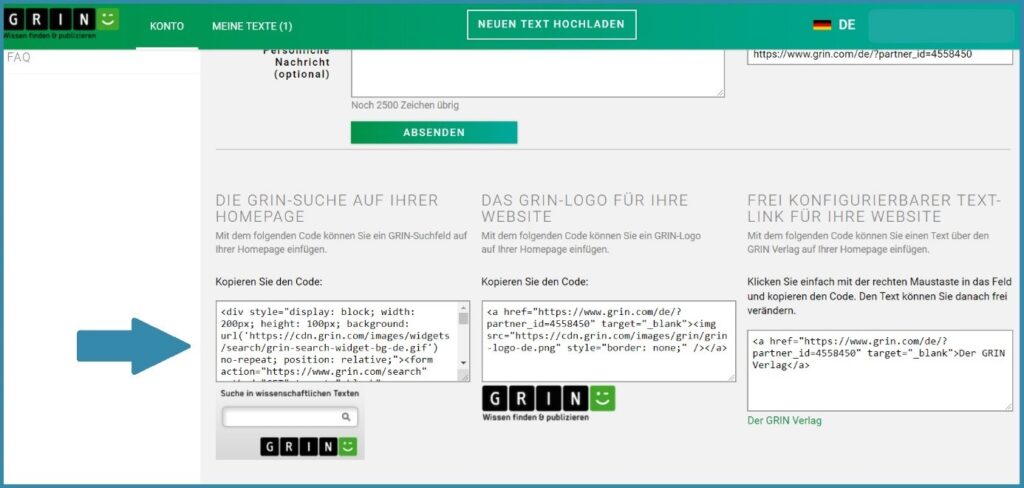Image resolution: width=1024 pixels, height=488 pixels.
Task: Click the resize handle of the message textarea
Action: [719, 92]
